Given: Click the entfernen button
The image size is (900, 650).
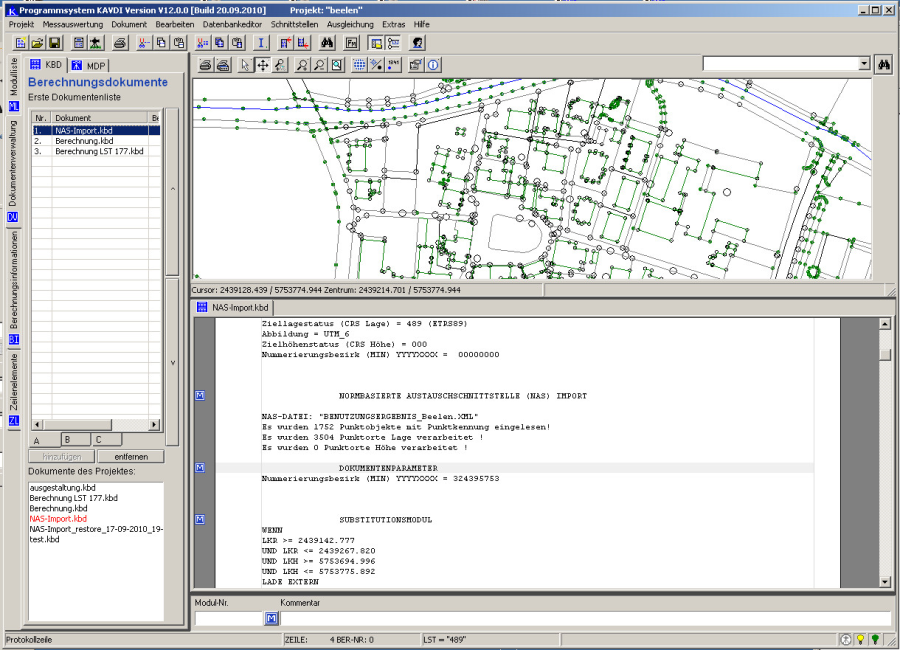Looking at the screenshot, I should [x=130, y=456].
